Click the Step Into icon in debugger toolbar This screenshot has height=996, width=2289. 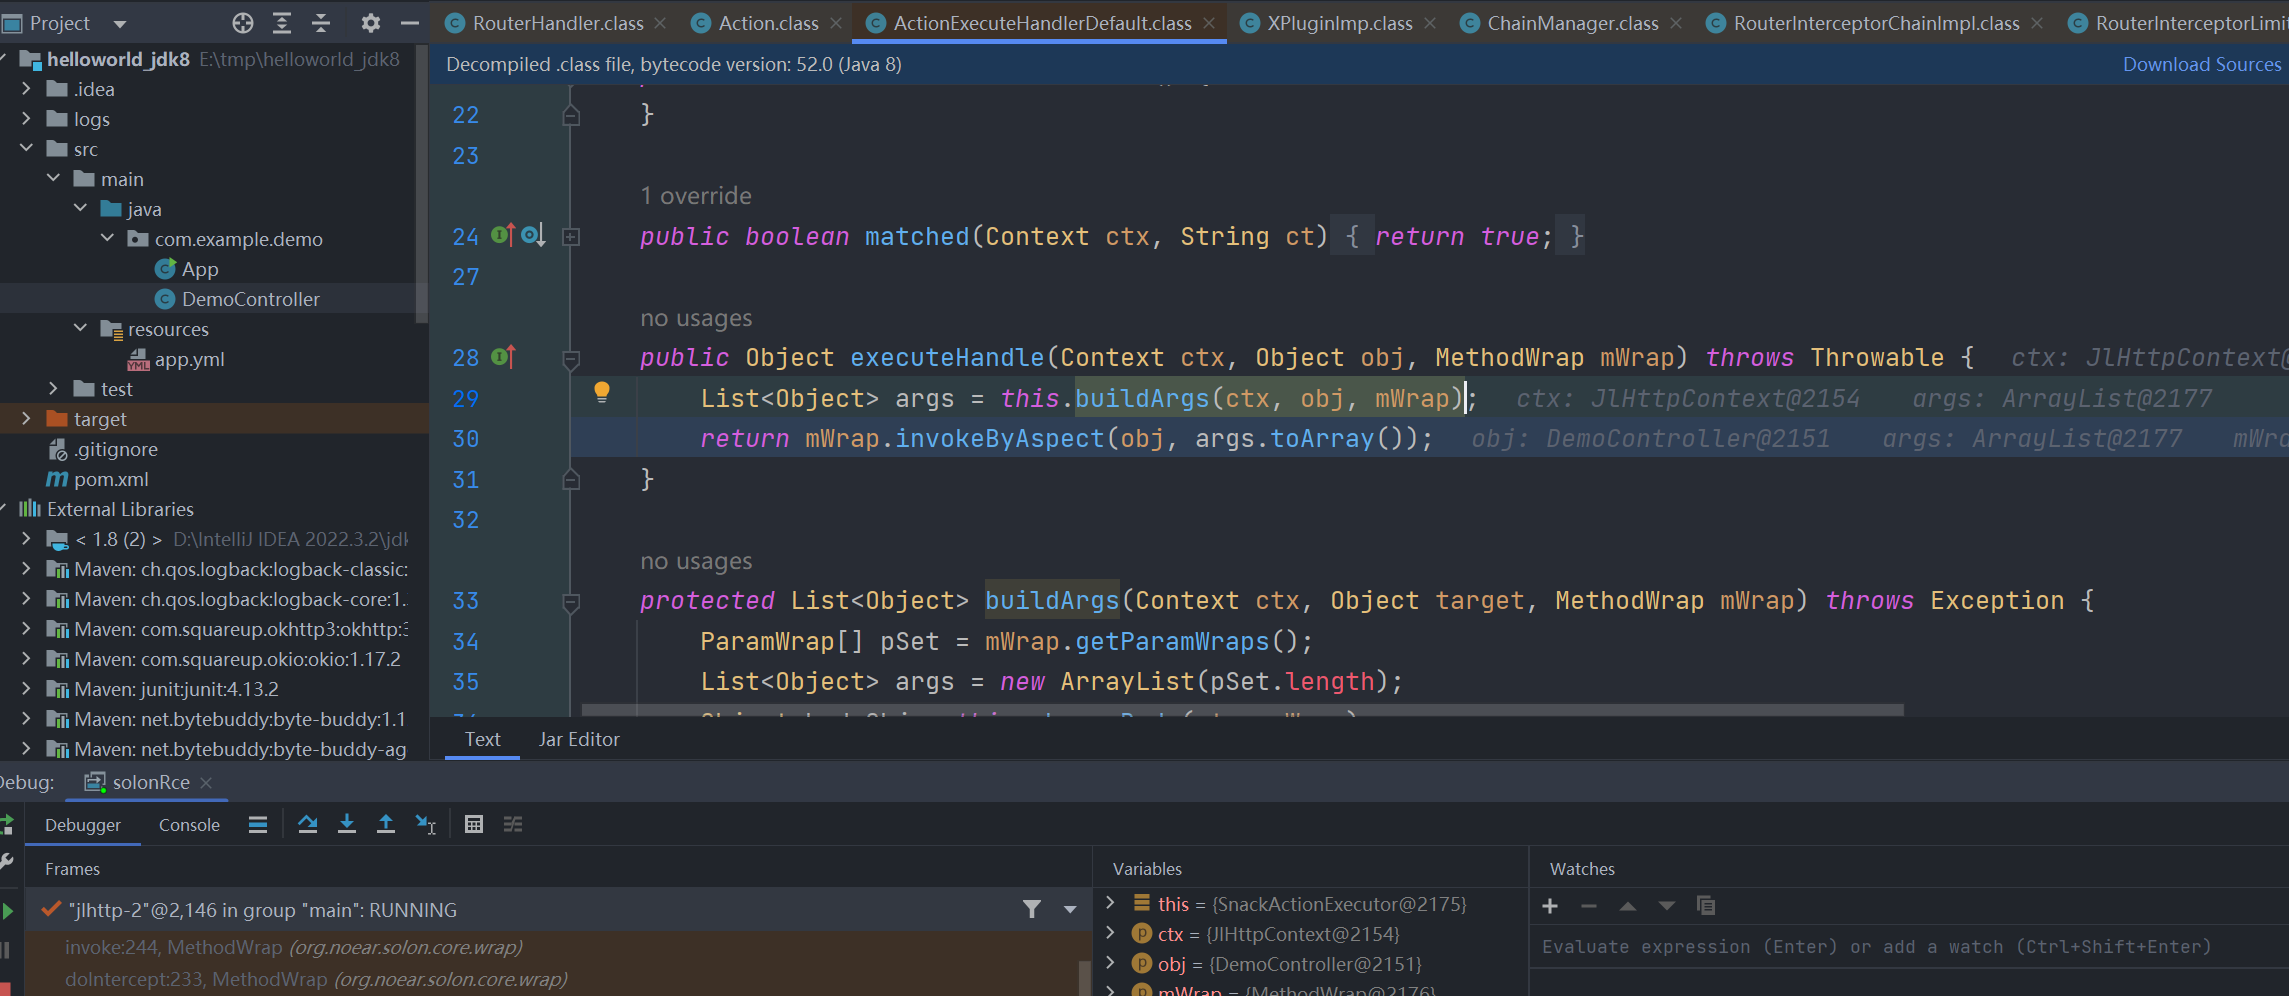pos(347,823)
